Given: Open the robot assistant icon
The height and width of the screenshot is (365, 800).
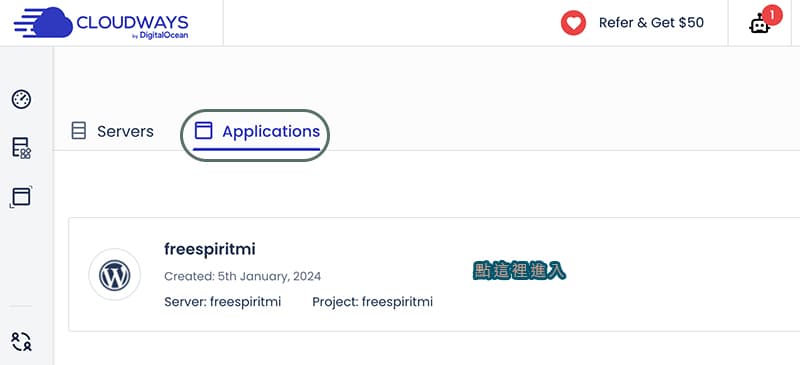Looking at the screenshot, I should [x=759, y=25].
